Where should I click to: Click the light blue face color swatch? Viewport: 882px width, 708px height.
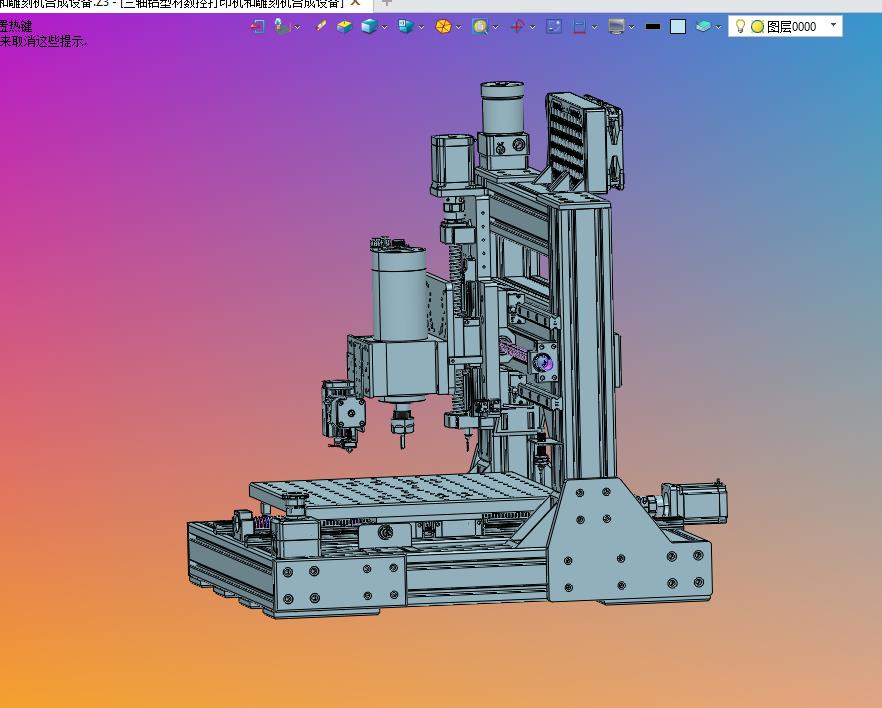678,26
